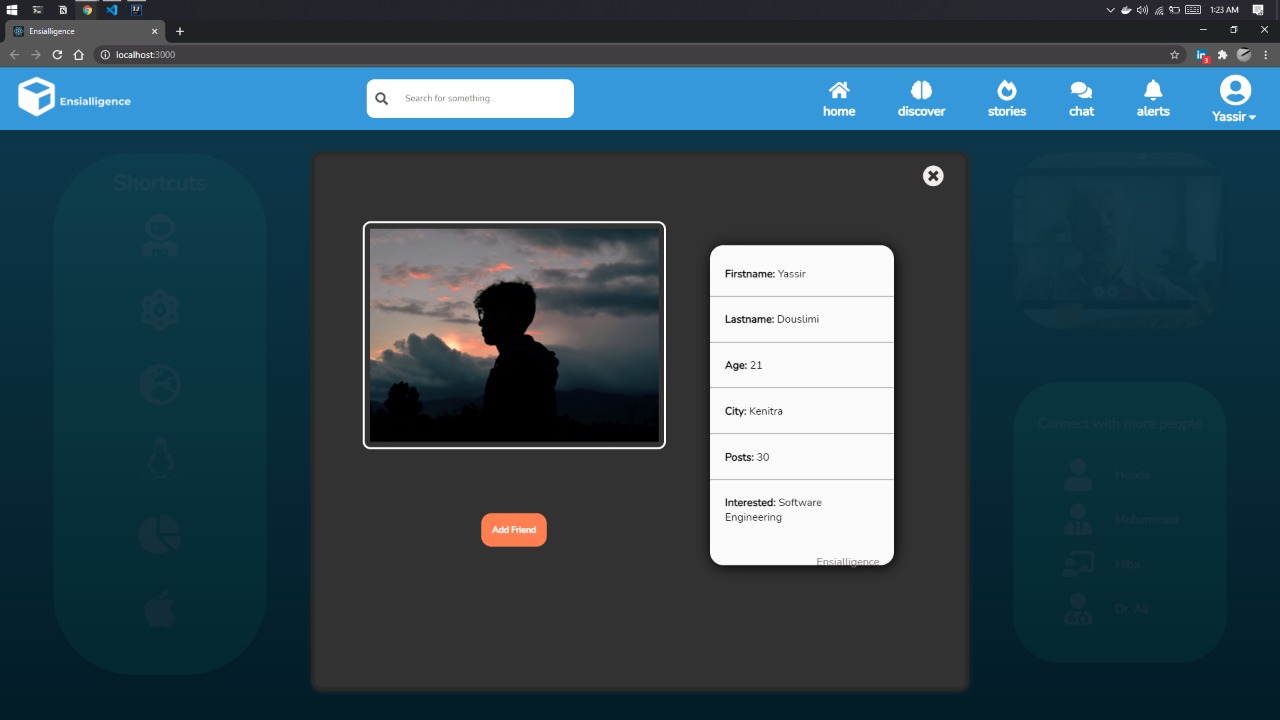Click the Add Friend button
Image resolution: width=1280 pixels, height=720 pixels.
point(513,529)
